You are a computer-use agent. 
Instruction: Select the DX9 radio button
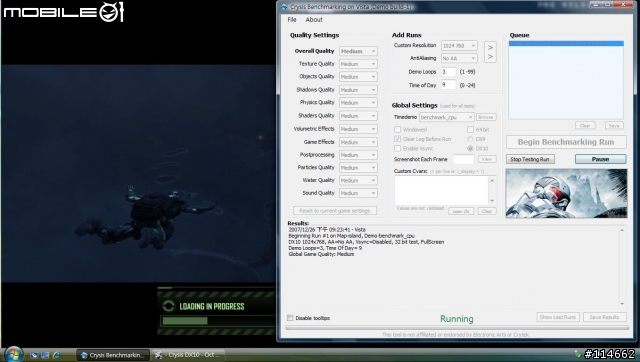coord(470,139)
